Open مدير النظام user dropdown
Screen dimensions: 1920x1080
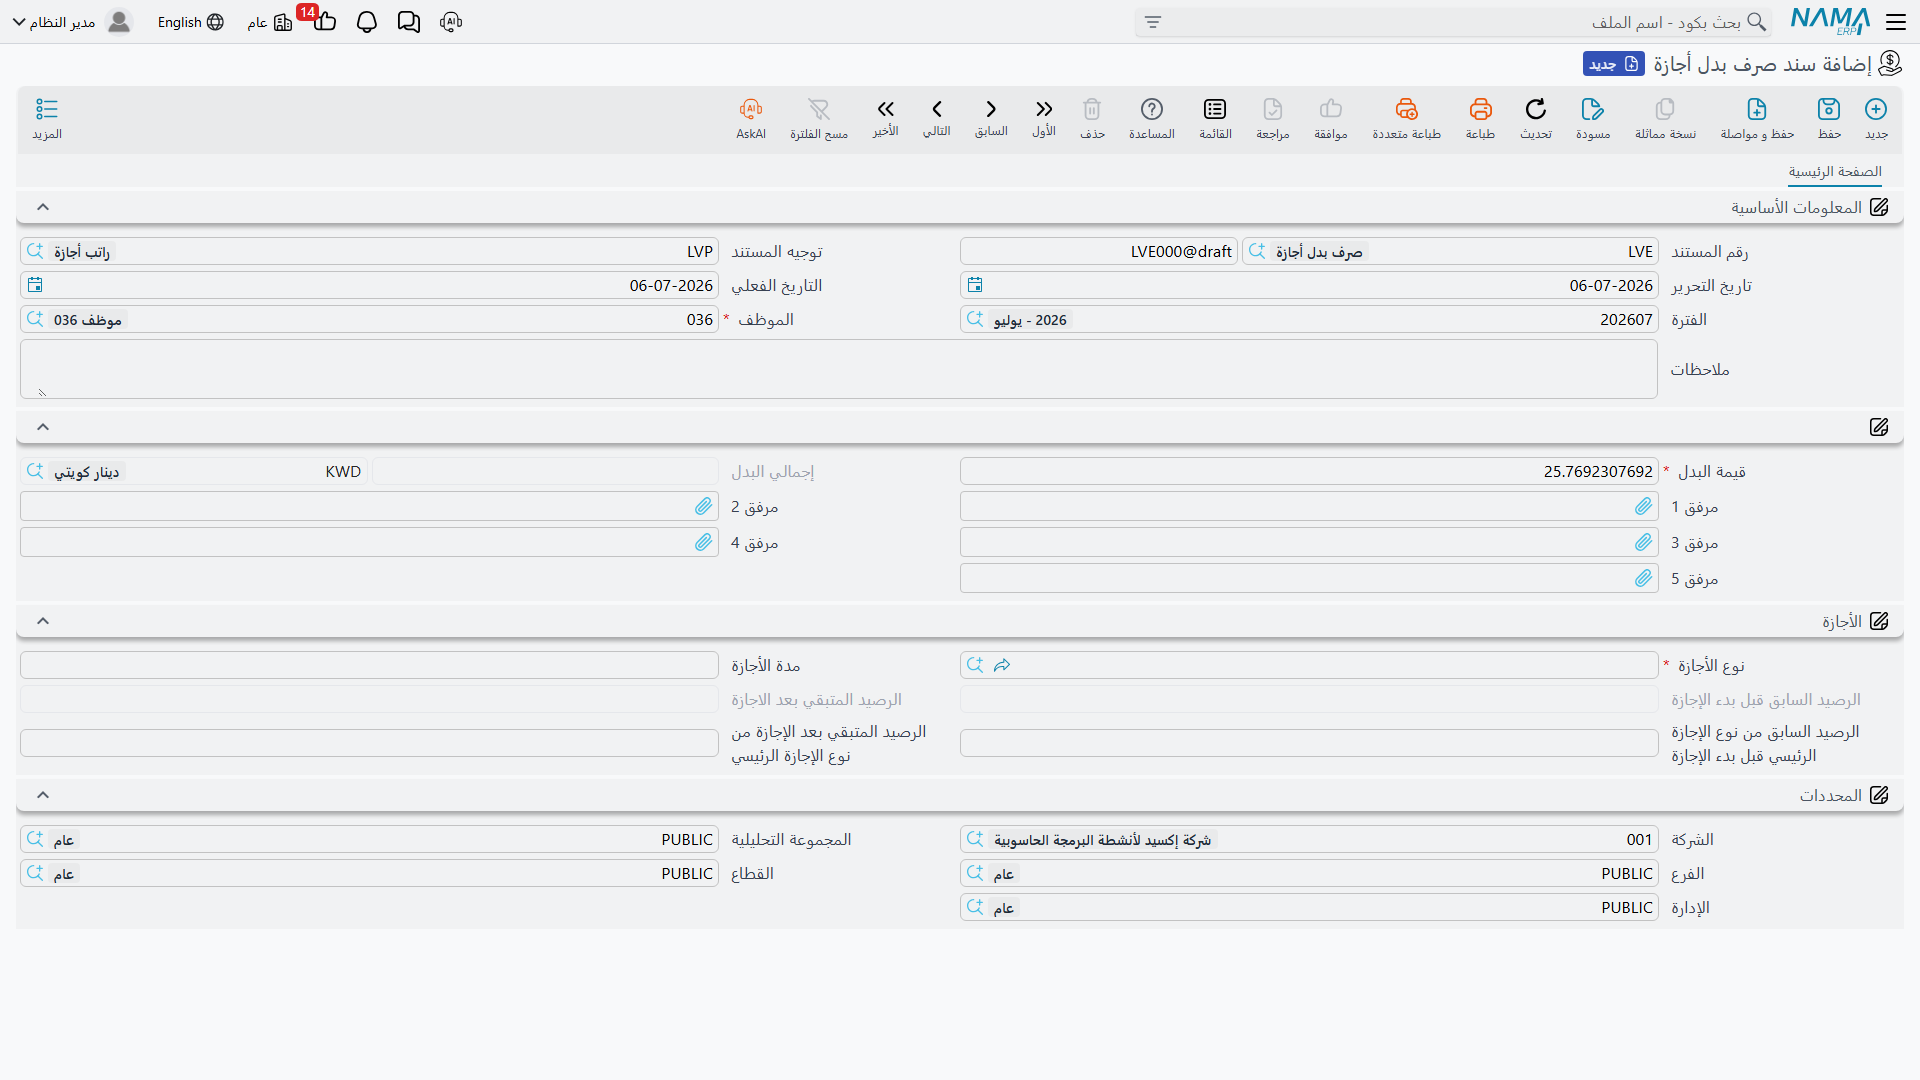(x=71, y=22)
